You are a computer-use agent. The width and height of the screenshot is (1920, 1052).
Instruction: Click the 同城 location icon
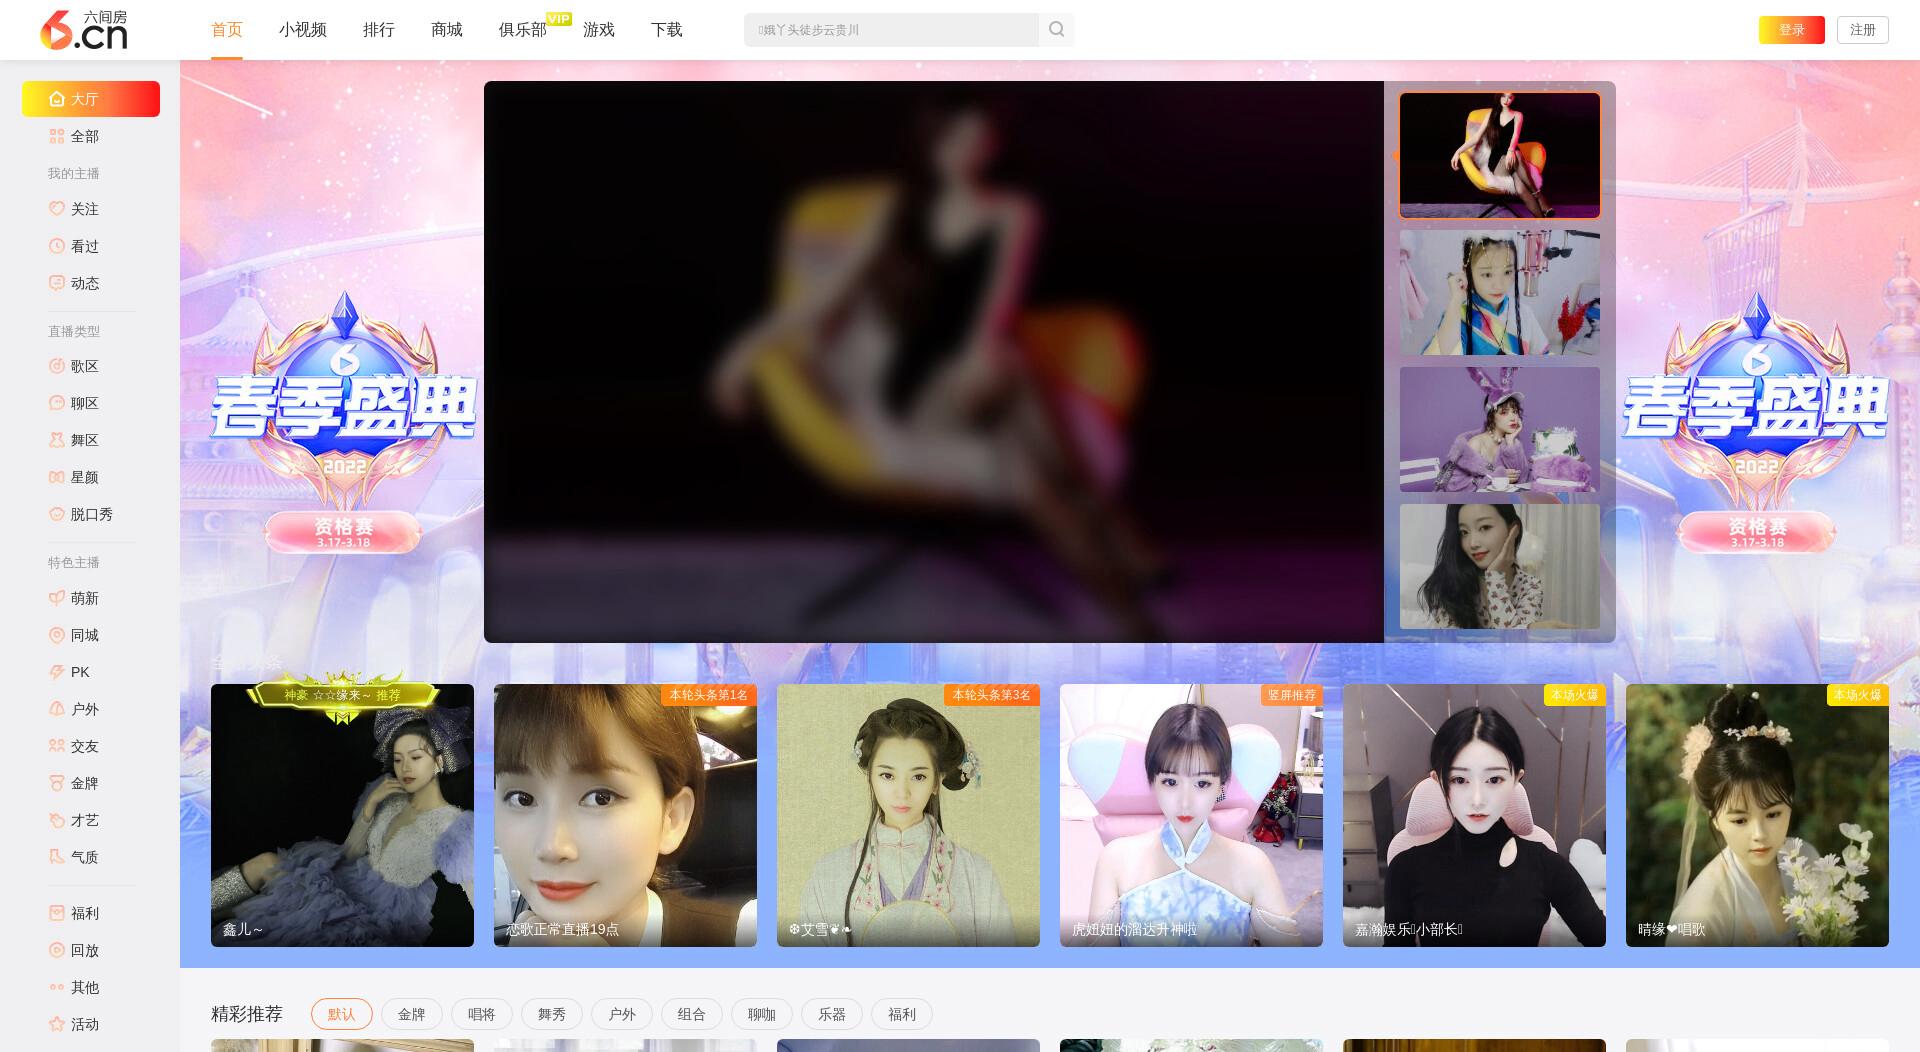pyautogui.click(x=57, y=635)
